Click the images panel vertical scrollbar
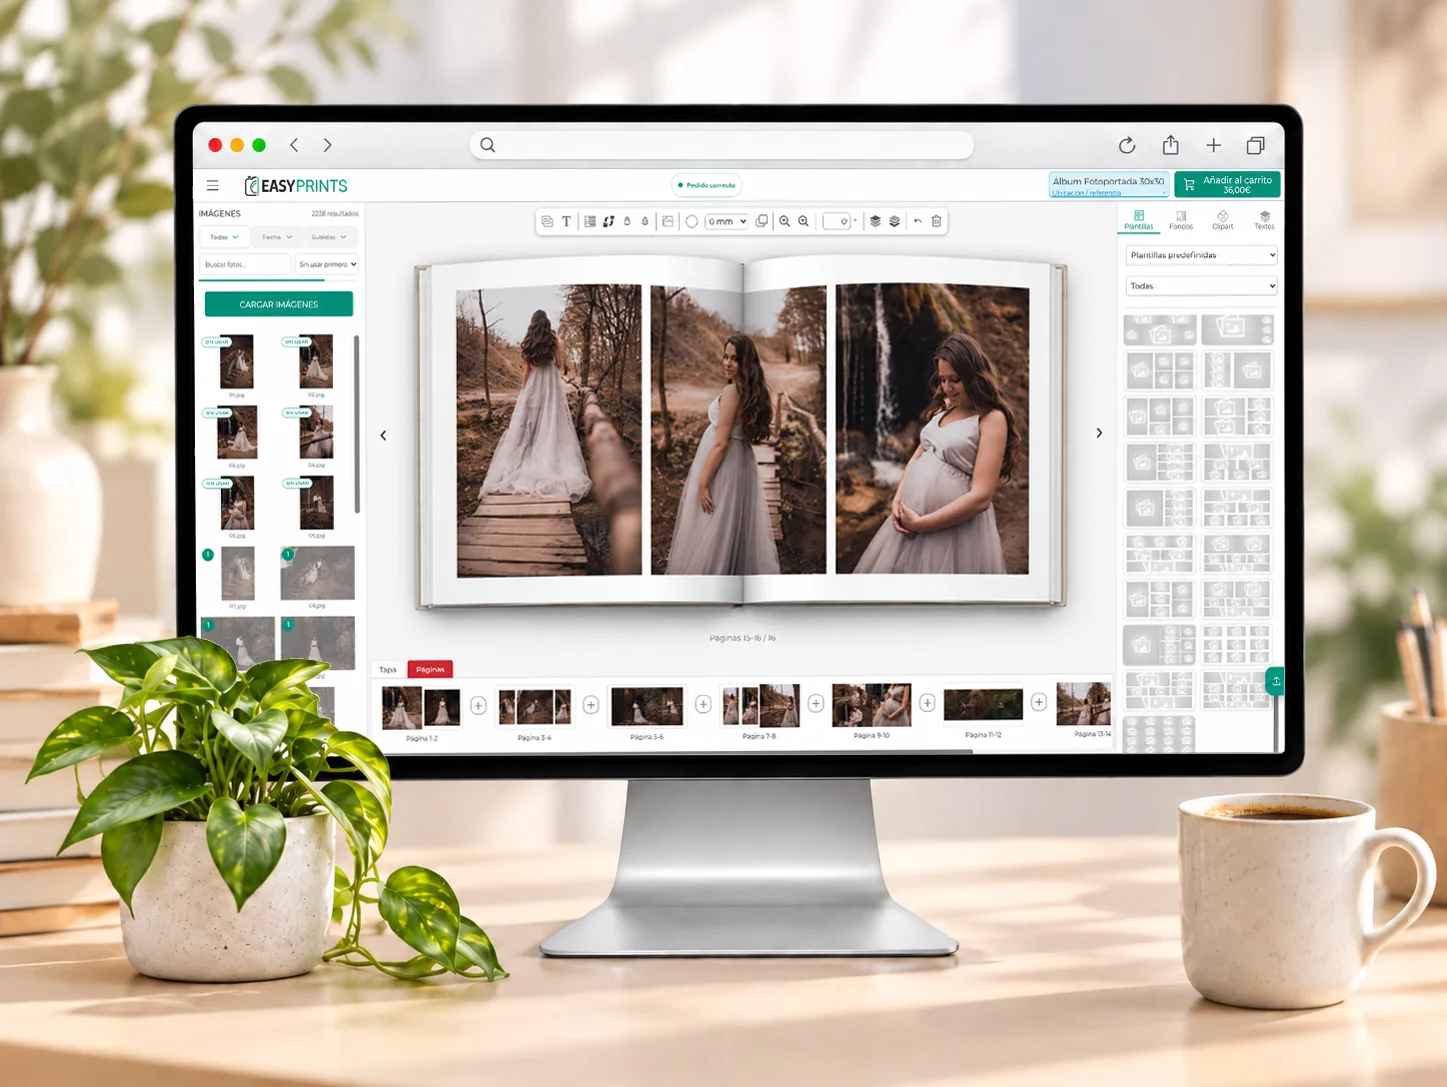This screenshot has height=1087, width=1447. 357,425
